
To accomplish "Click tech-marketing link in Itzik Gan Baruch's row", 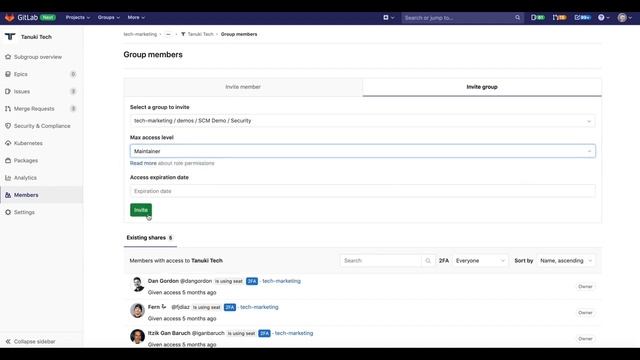I will (x=294, y=333).
